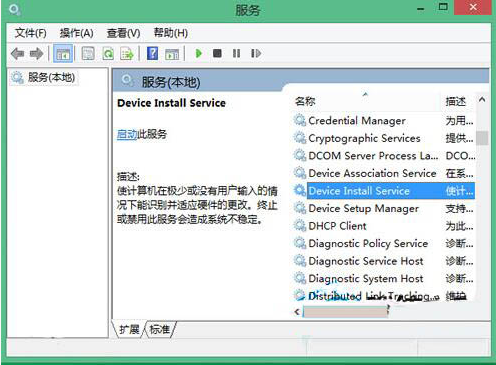Click the Refresh toolbar icon

108,53
